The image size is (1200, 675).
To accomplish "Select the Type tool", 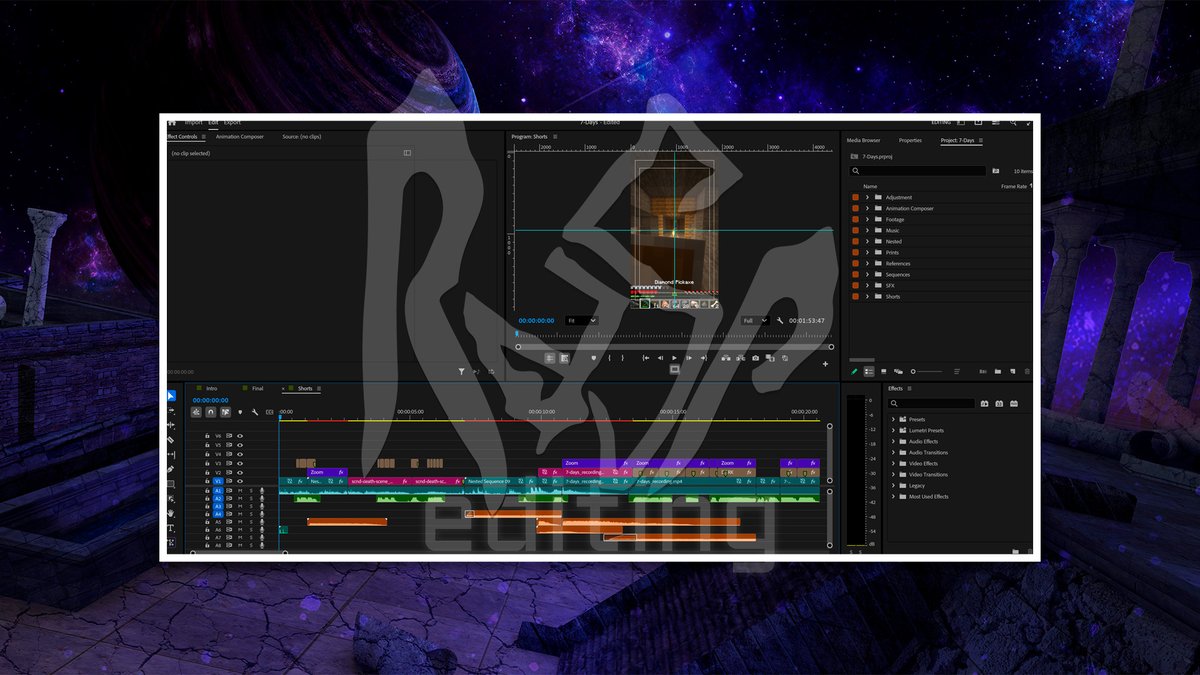I will click(171, 528).
